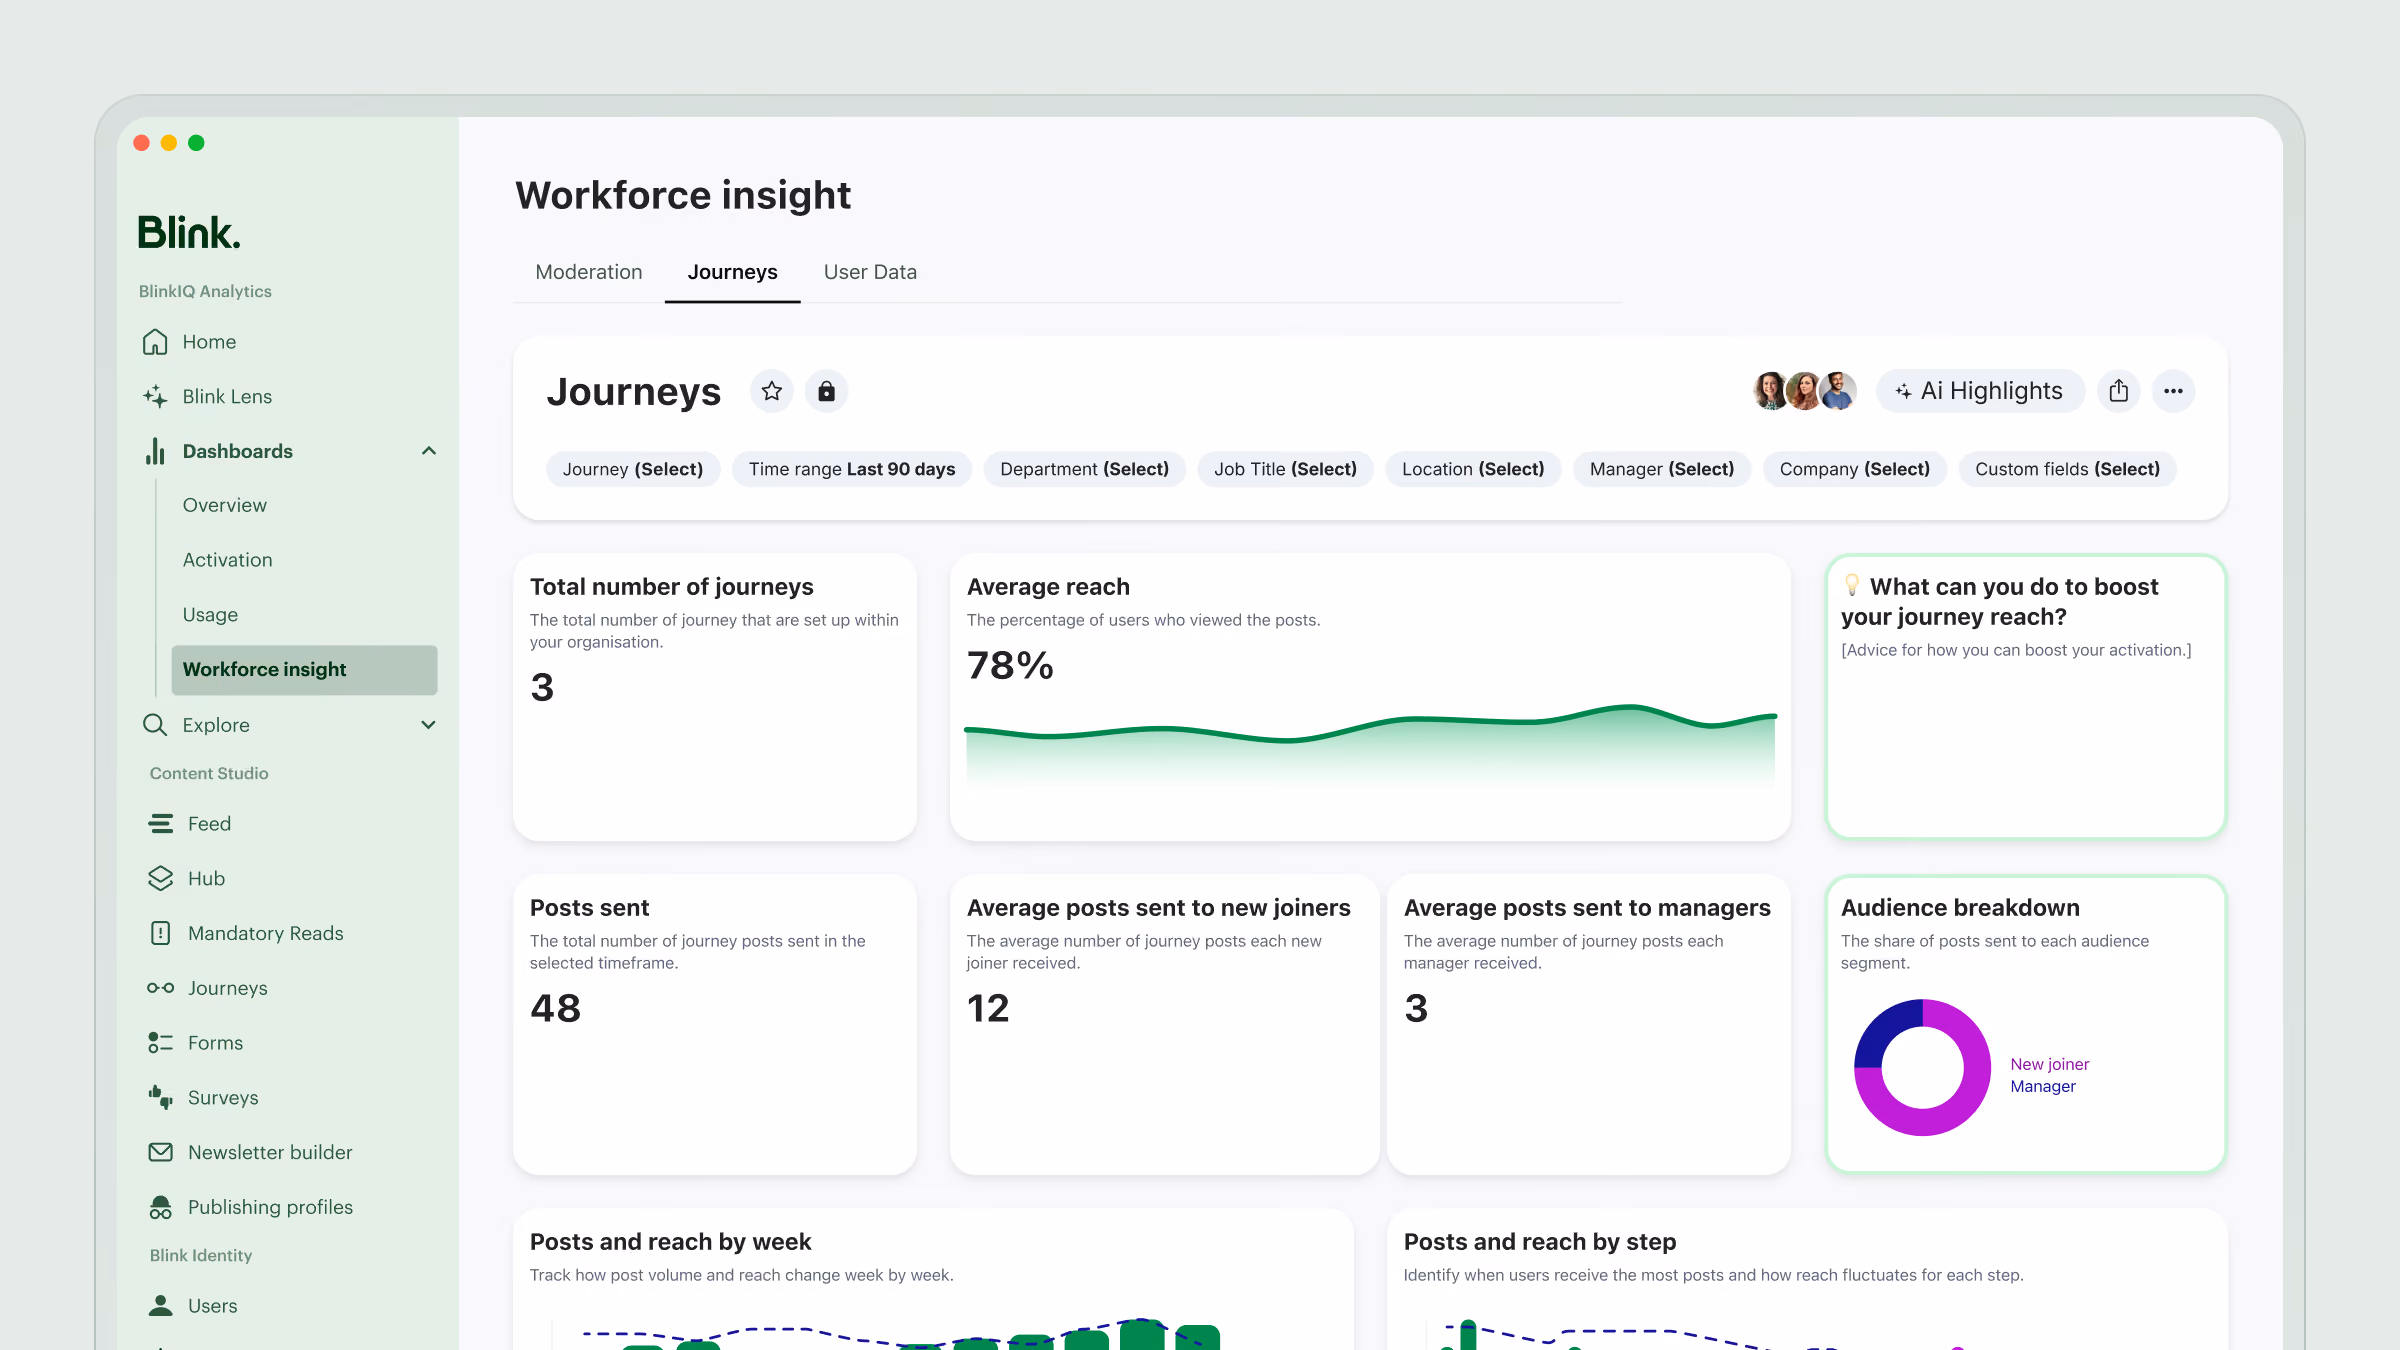Expand the Explore section chevron
The height and width of the screenshot is (1350, 2400).
(x=429, y=725)
